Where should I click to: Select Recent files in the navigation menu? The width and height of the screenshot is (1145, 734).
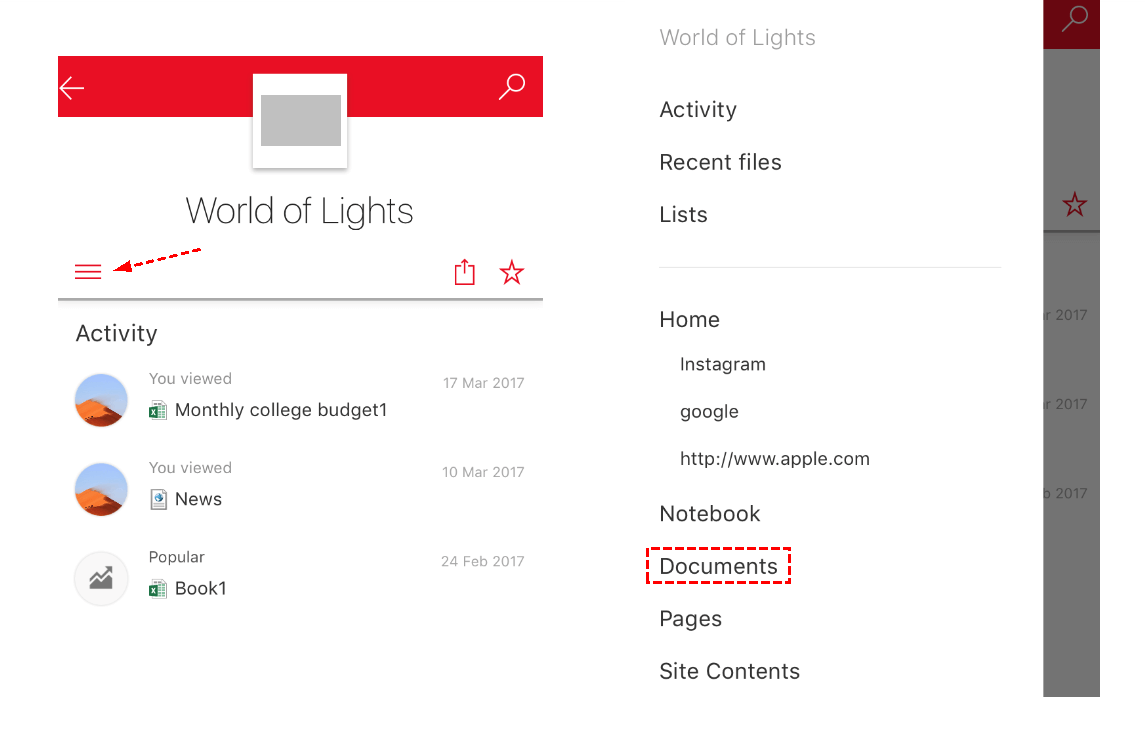(x=720, y=162)
